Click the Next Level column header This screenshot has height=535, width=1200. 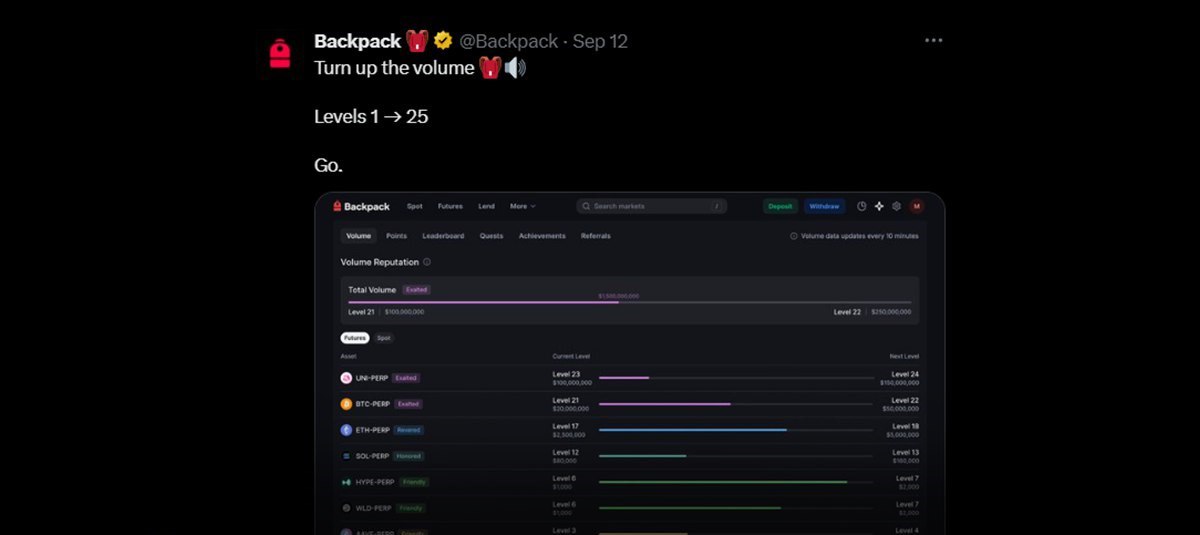click(904, 356)
